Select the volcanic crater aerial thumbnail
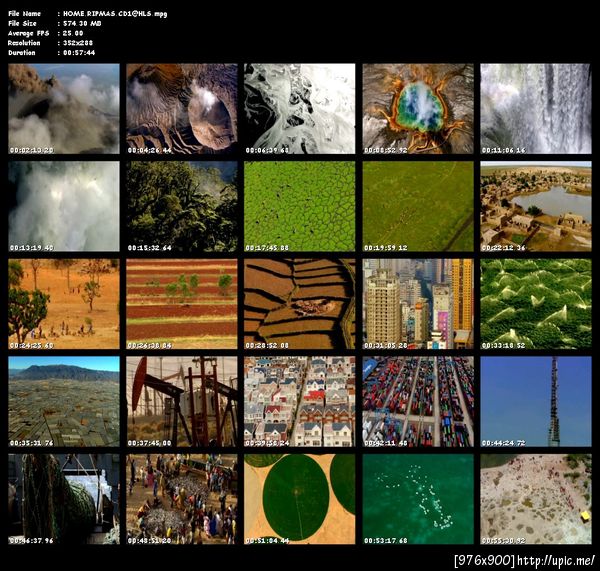The width and height of the screenshot is (600, 571). tap(182, 109)
